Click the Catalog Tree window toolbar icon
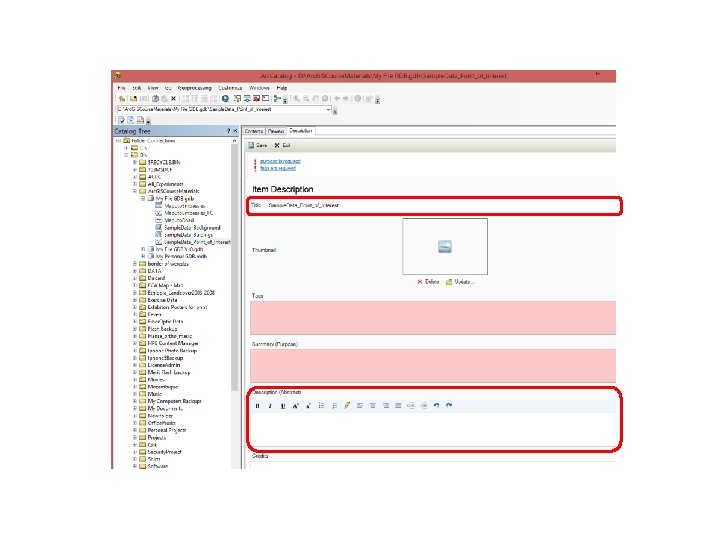Image resolution: width=720 pixels, height=540 pixels. [237, 99]
